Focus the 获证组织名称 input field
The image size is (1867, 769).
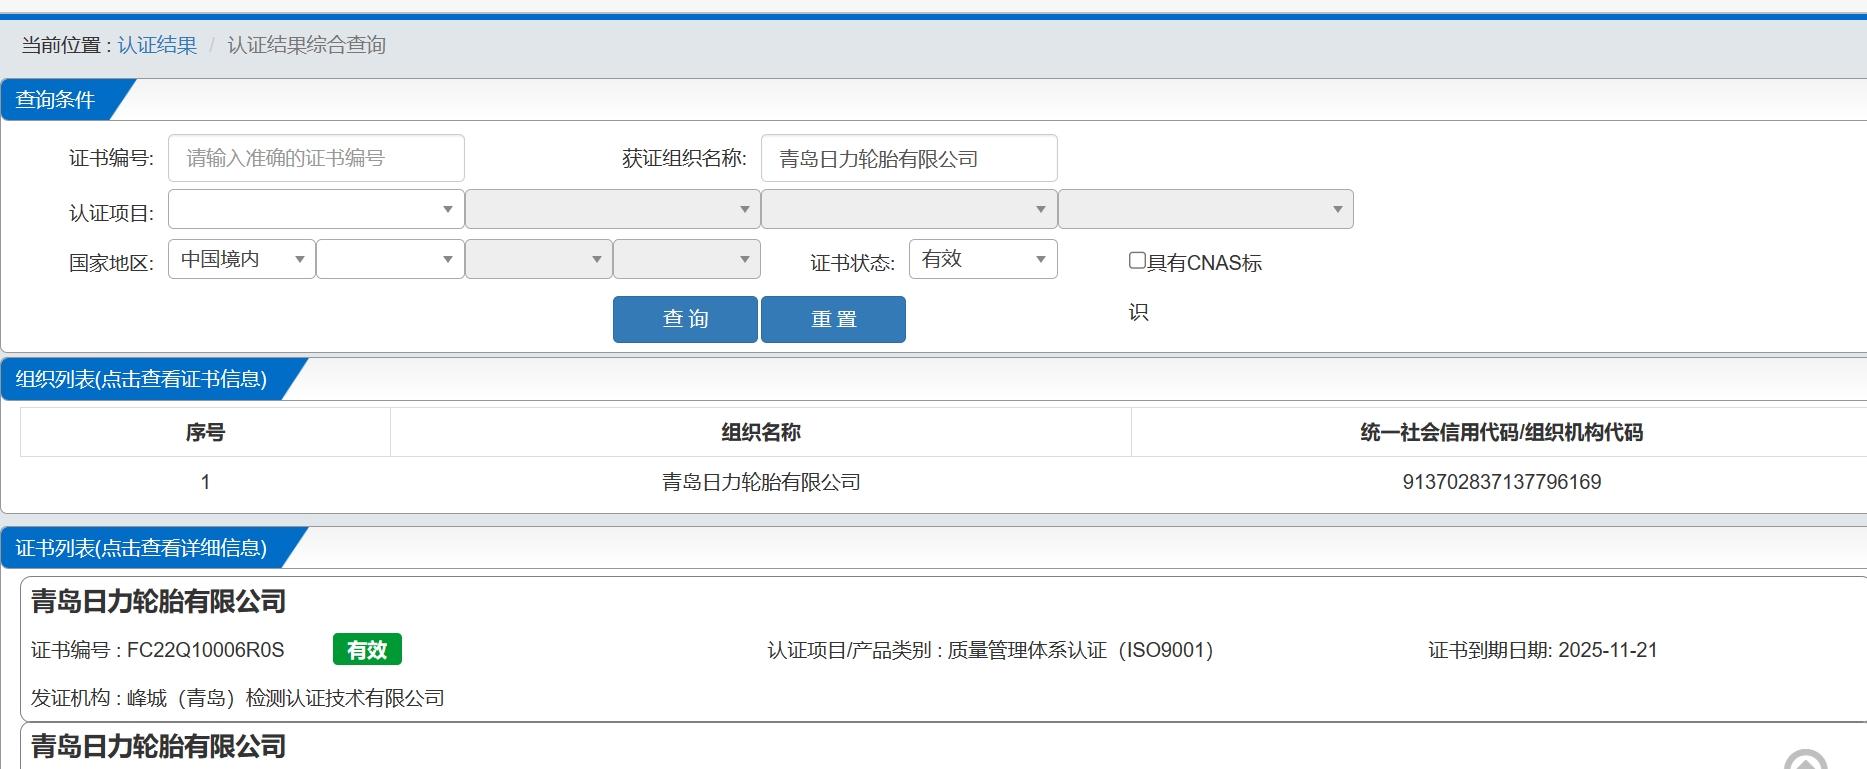pyautogui.click(x=909, y=158)
